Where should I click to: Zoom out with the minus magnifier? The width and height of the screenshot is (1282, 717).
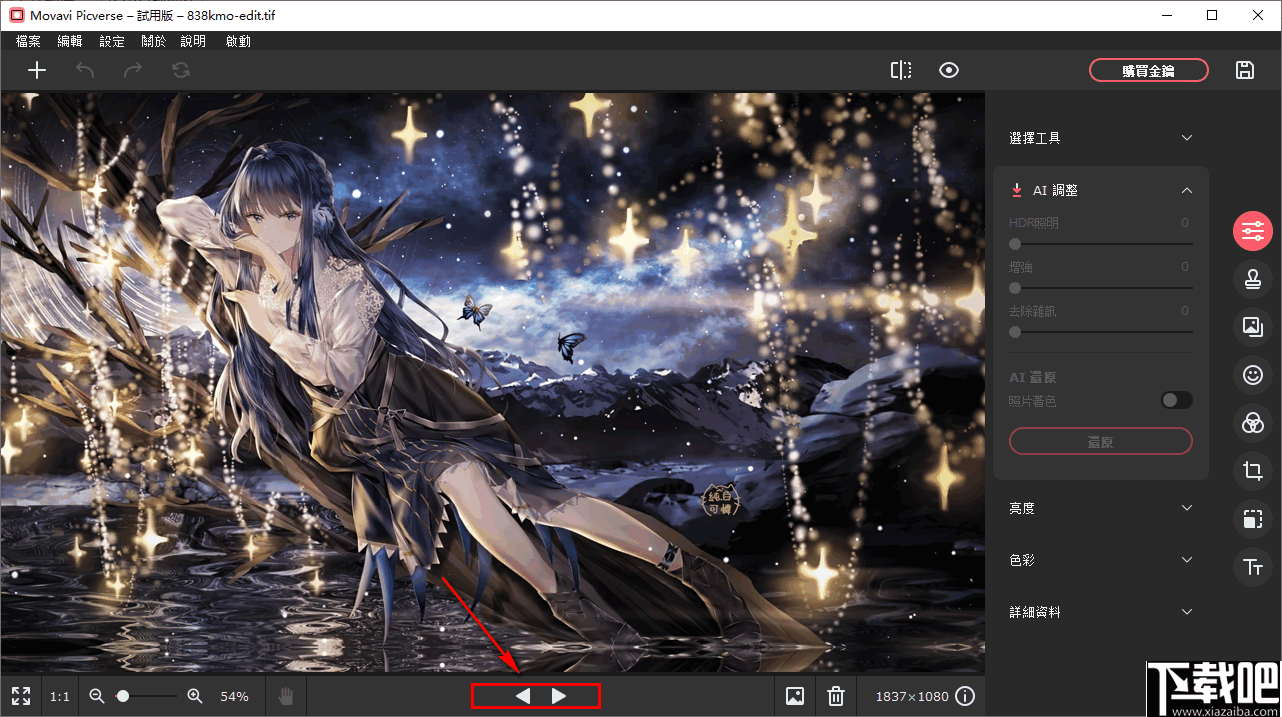(x=97, y=696)
